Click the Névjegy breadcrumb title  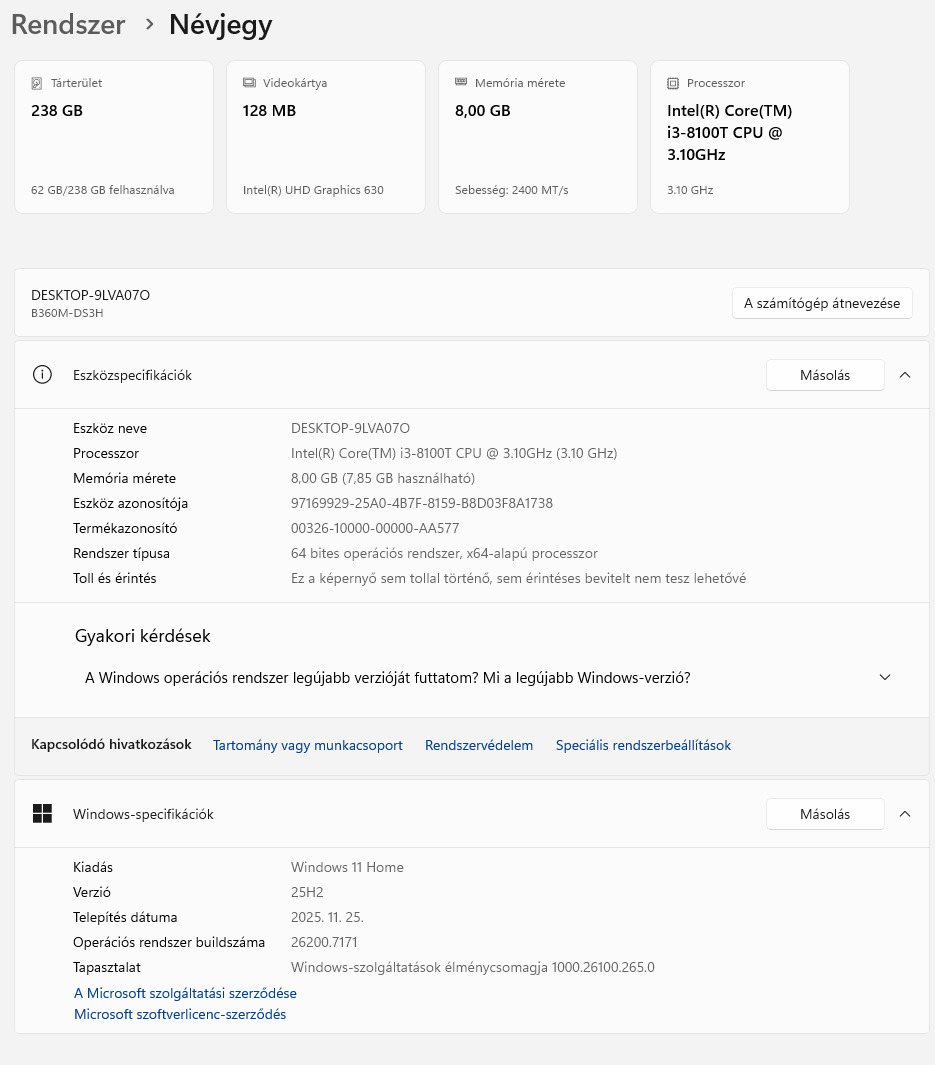click(220, 25)
